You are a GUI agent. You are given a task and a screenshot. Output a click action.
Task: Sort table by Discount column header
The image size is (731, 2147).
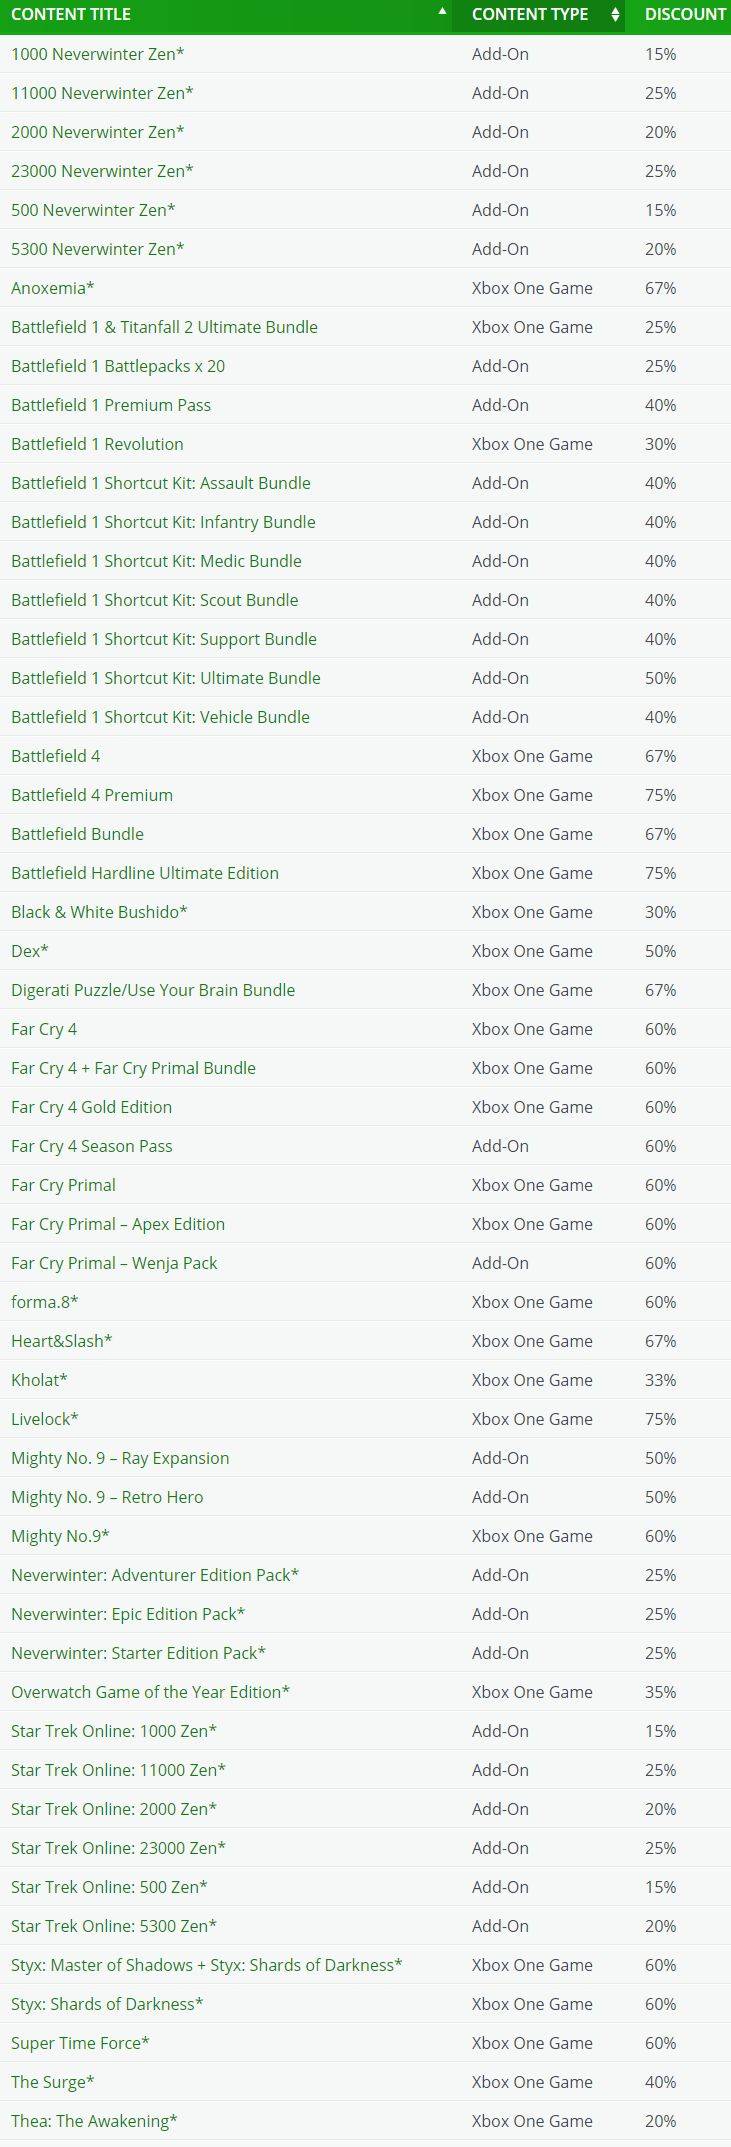pyautogui.click(x=685, y=14)
